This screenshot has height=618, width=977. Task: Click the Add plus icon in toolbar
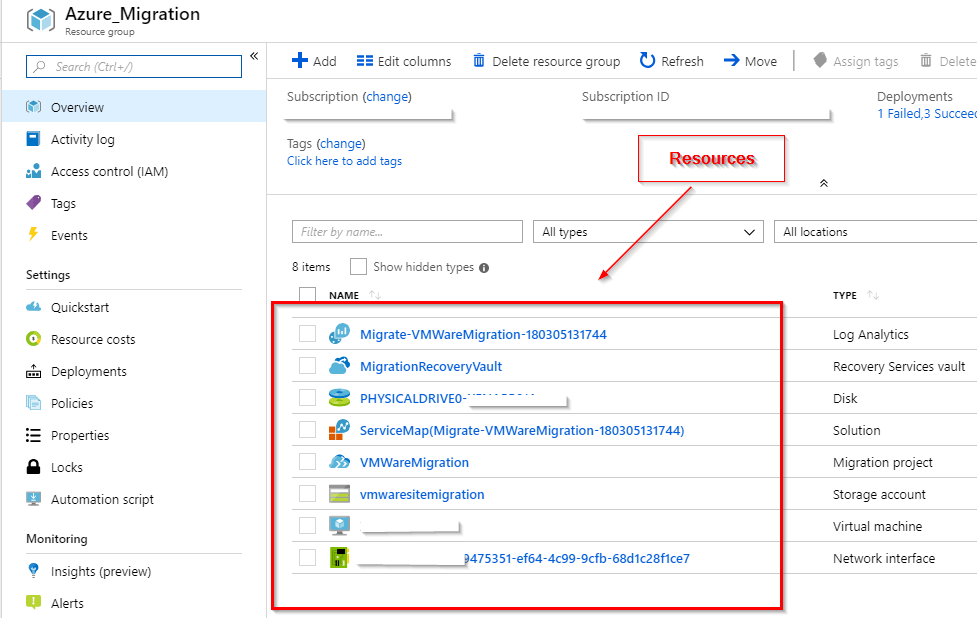point(299,61)
